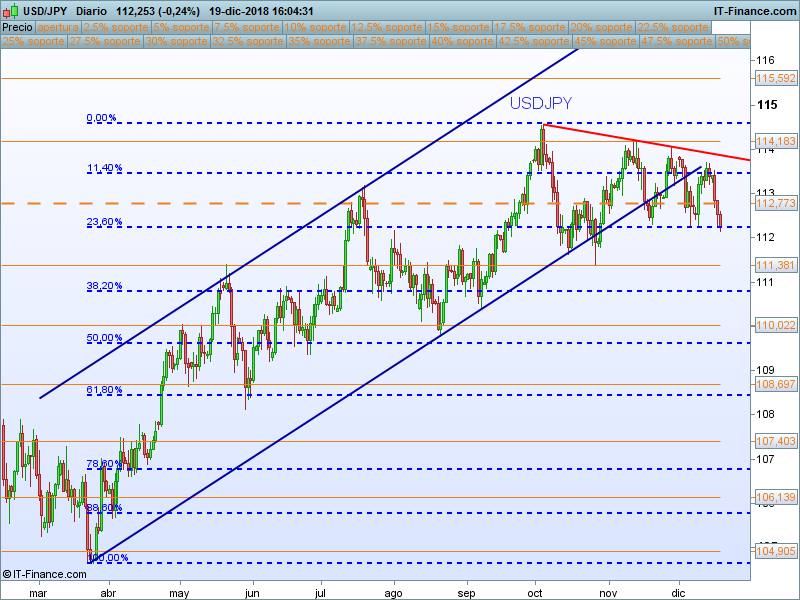Screen dimensions: 800x600
Task: Click the 107,403 price tag
Action: [x=776, y=441]
